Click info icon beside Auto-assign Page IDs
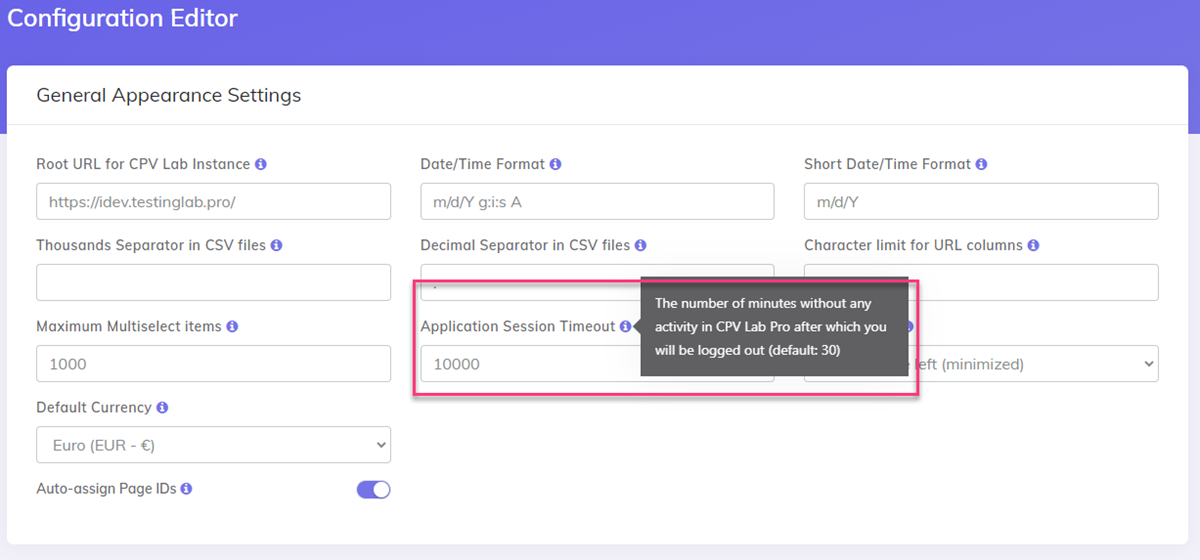Viewport: 1200px width, 560px height. (x=186, y=489)
